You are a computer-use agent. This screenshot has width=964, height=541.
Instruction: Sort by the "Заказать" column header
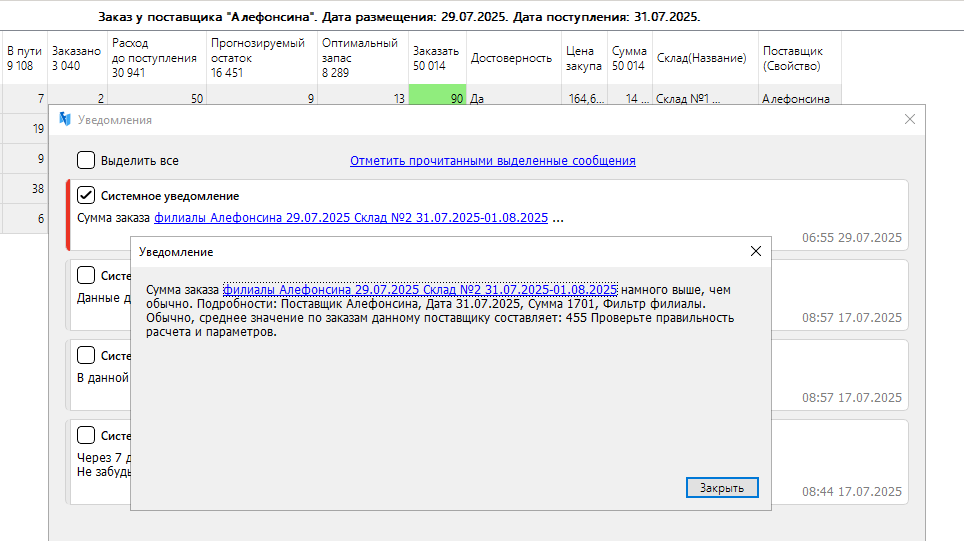(436, 58)
